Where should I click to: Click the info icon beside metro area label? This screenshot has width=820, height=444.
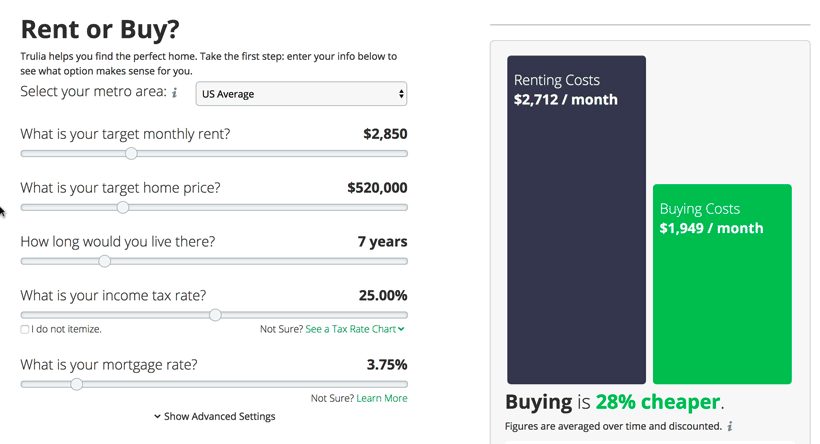click(175, 93)
